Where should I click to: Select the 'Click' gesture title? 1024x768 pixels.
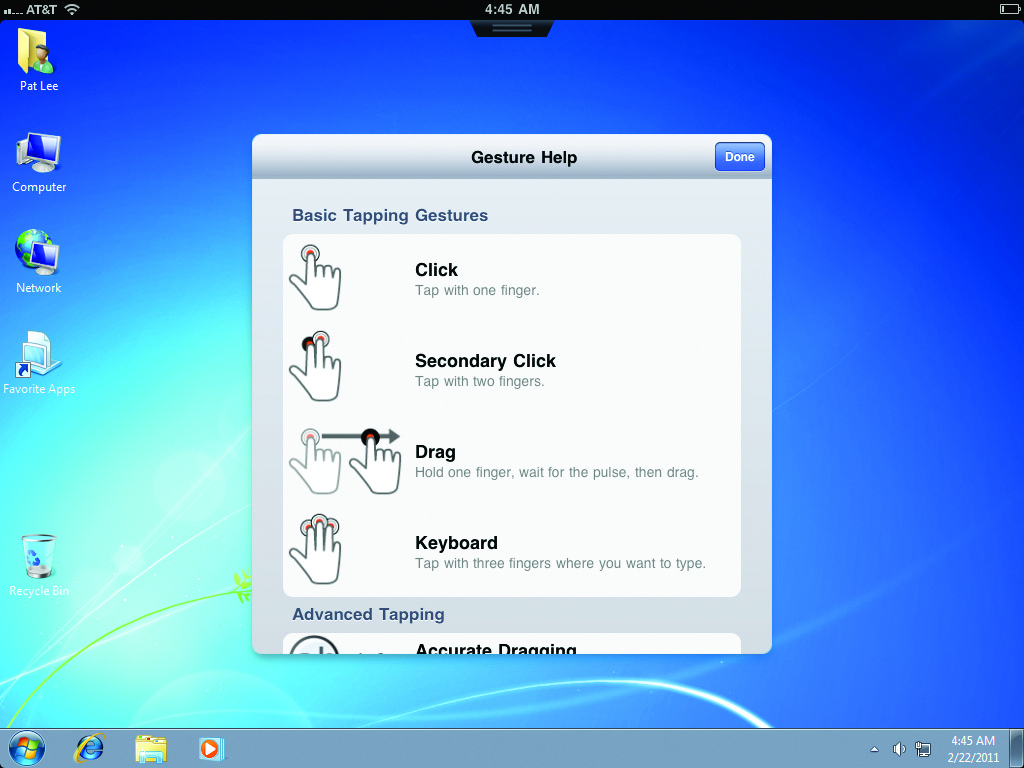point(436,270)
